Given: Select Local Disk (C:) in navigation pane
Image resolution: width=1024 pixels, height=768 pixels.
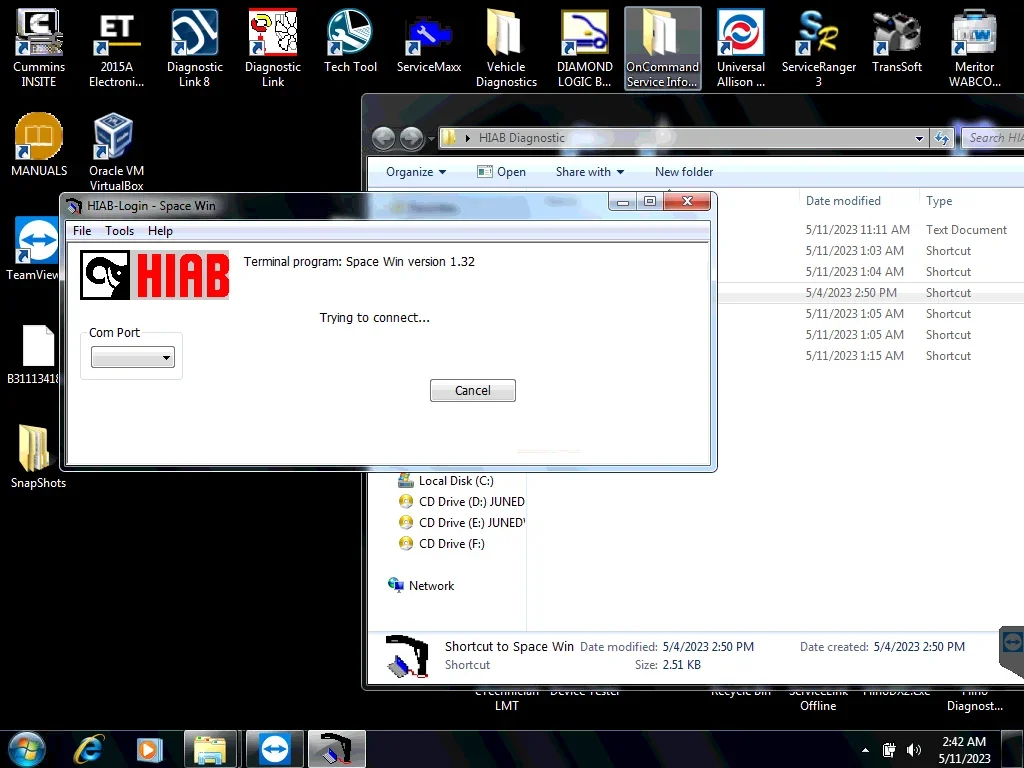Looking at the screenshot, I should tap(456, 481).
